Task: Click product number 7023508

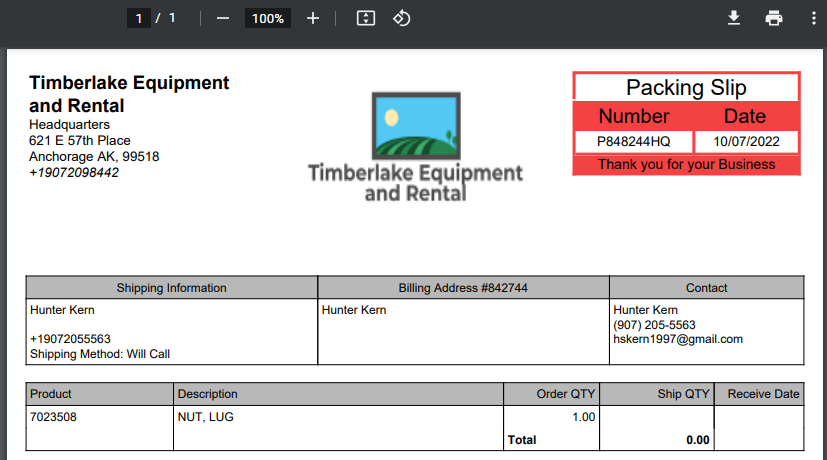Action: pyautogui.click(x=53, y=417)
